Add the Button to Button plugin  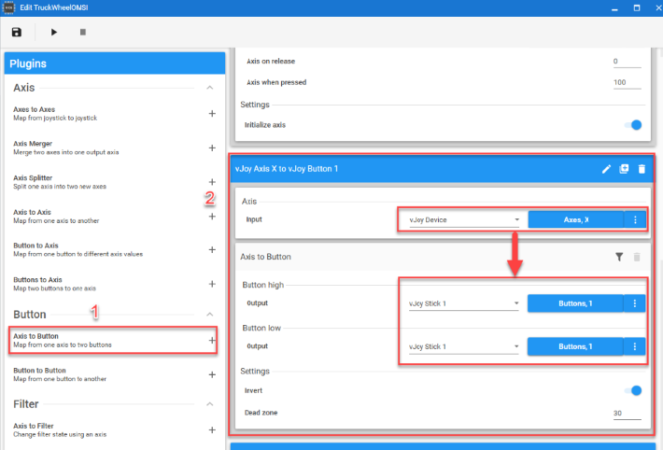212,374
